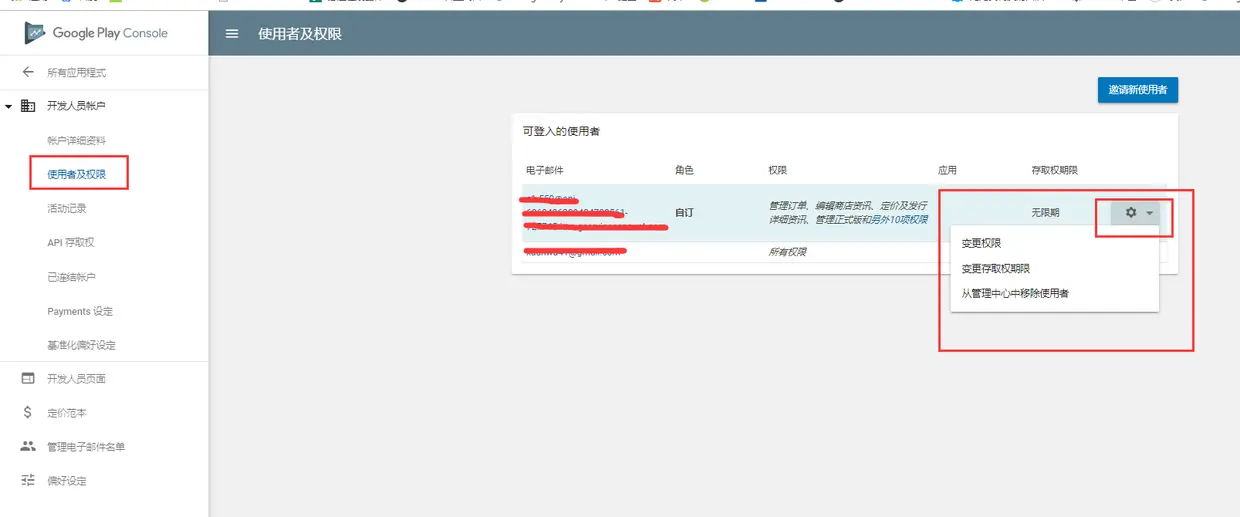Open the hamburger menu in the header
Image resolution: width=1240 pixels, height=517 pixels.
point(232,34)
